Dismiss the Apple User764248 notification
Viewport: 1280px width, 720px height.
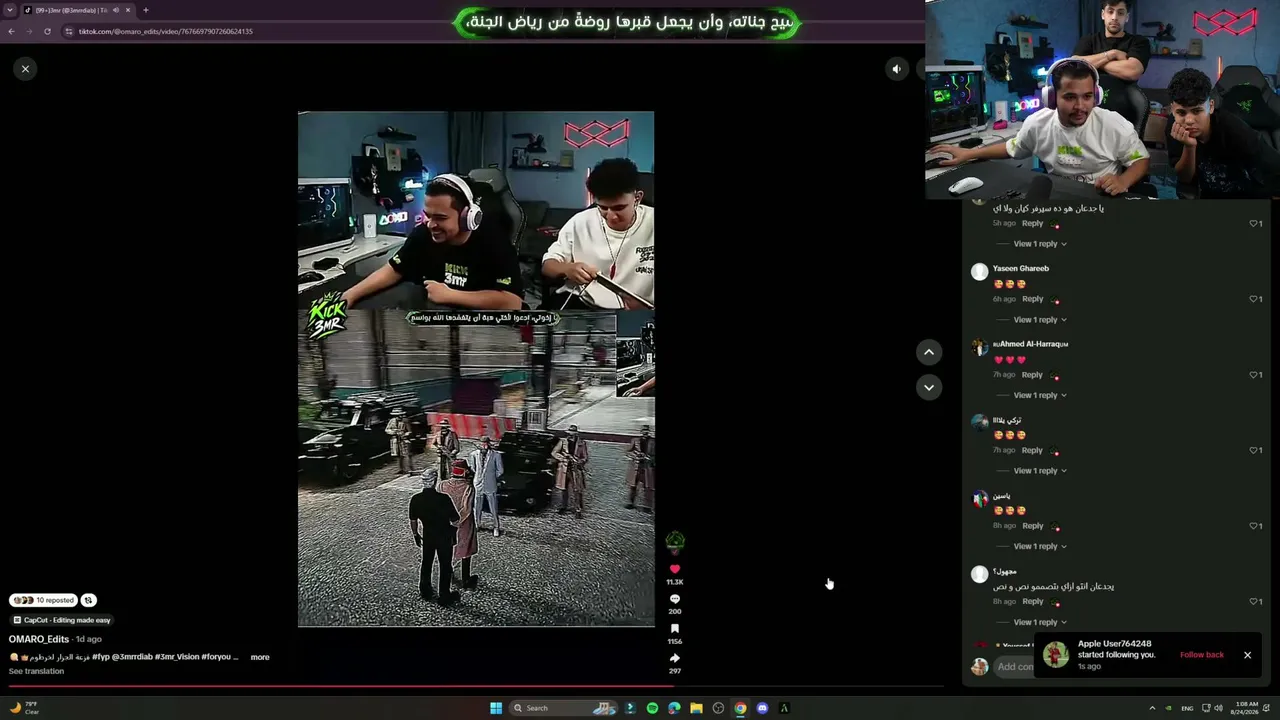pyautogui.click(x=1247, y=655)
